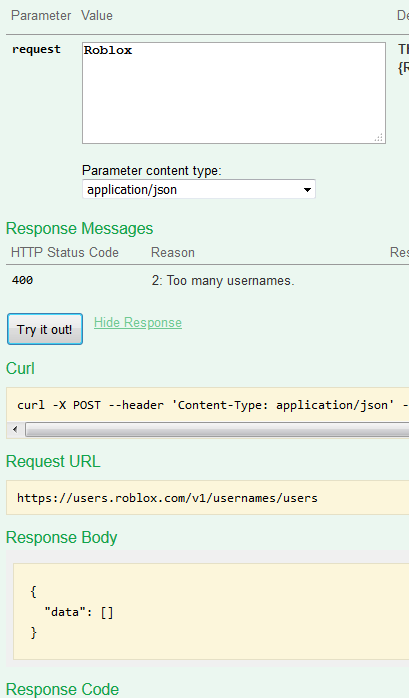Click the Parameter column header
This screenshot has height=698, width=409.
pos(41,16)
